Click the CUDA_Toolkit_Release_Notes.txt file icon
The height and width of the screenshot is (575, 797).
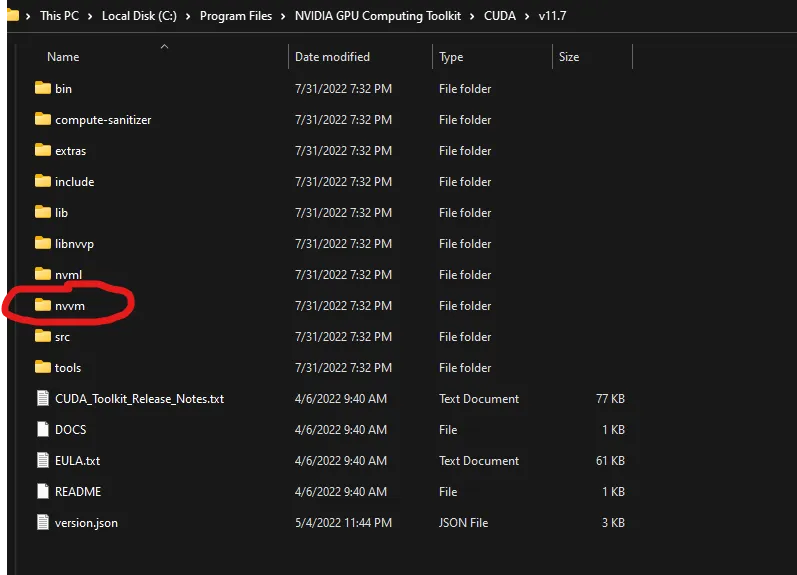tap(43, 399)
